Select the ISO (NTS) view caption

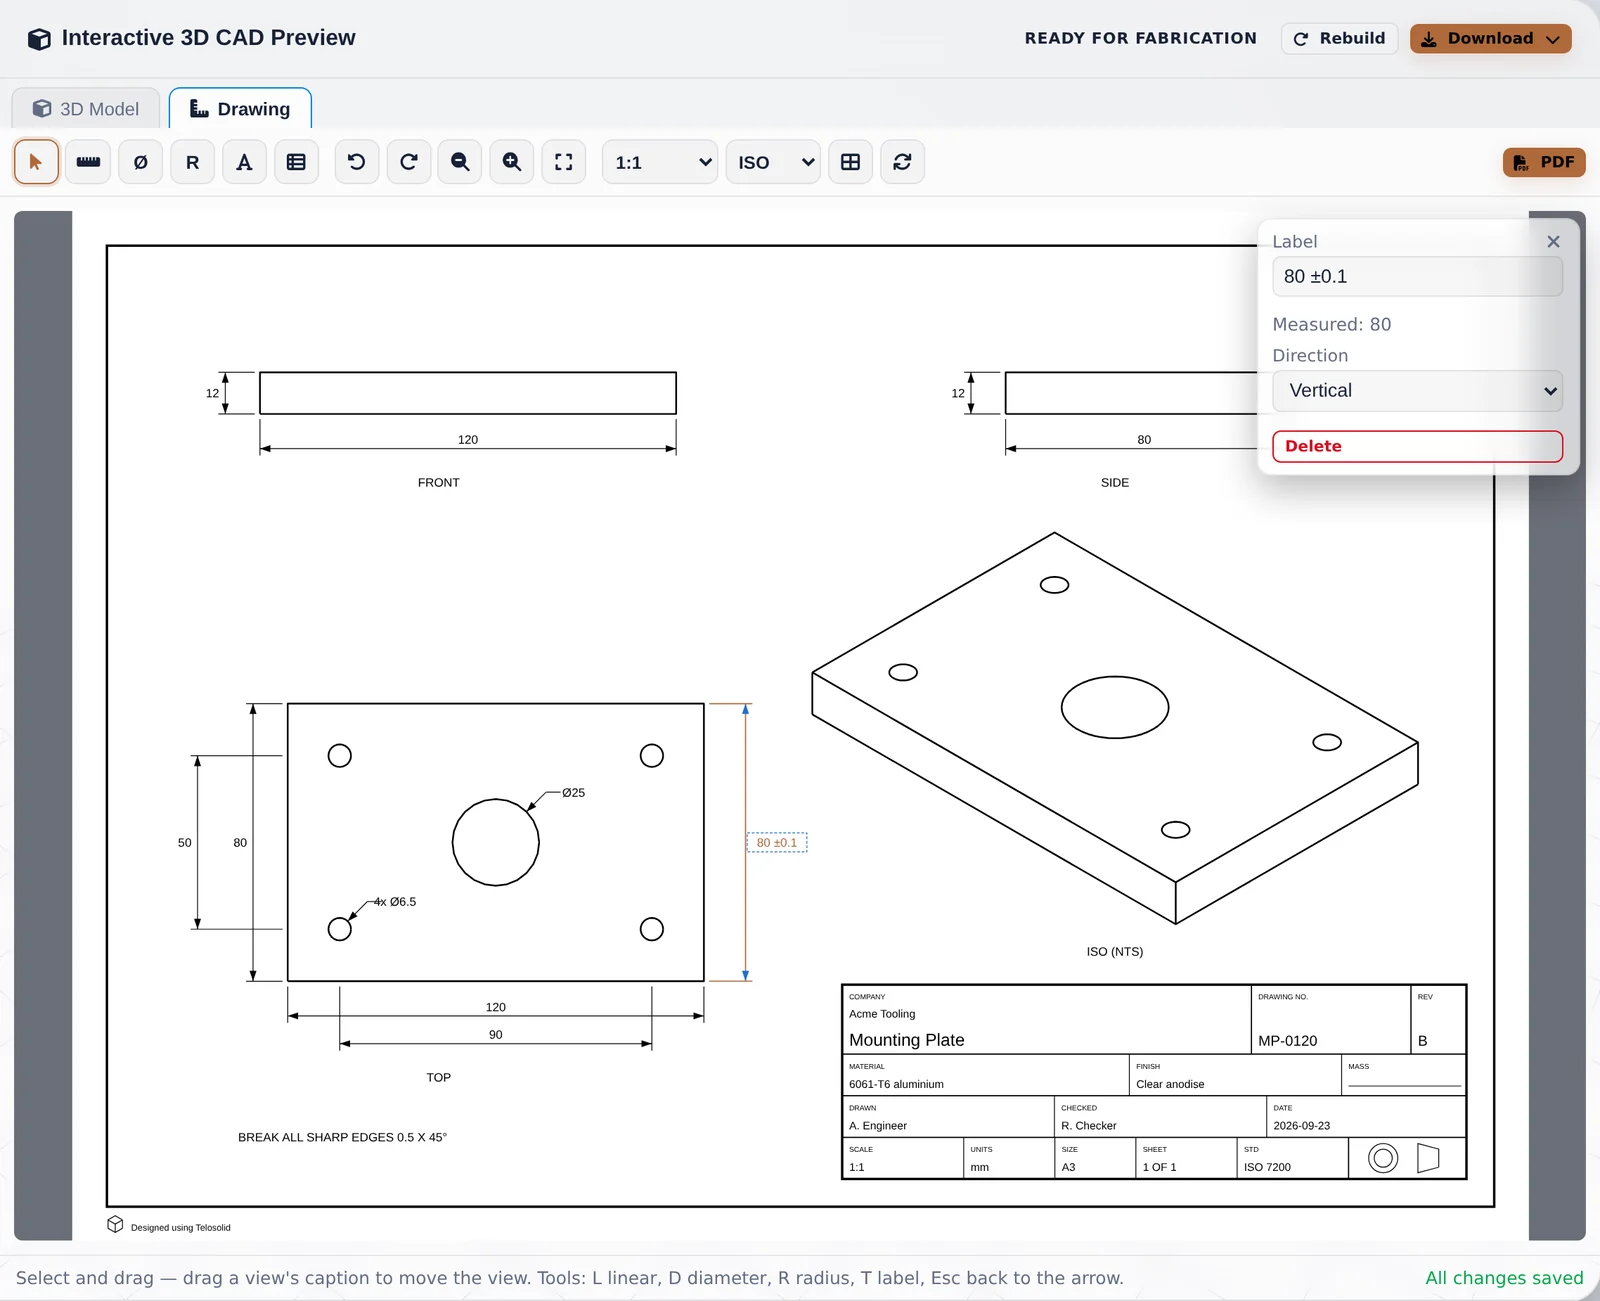pos(1115,951)
